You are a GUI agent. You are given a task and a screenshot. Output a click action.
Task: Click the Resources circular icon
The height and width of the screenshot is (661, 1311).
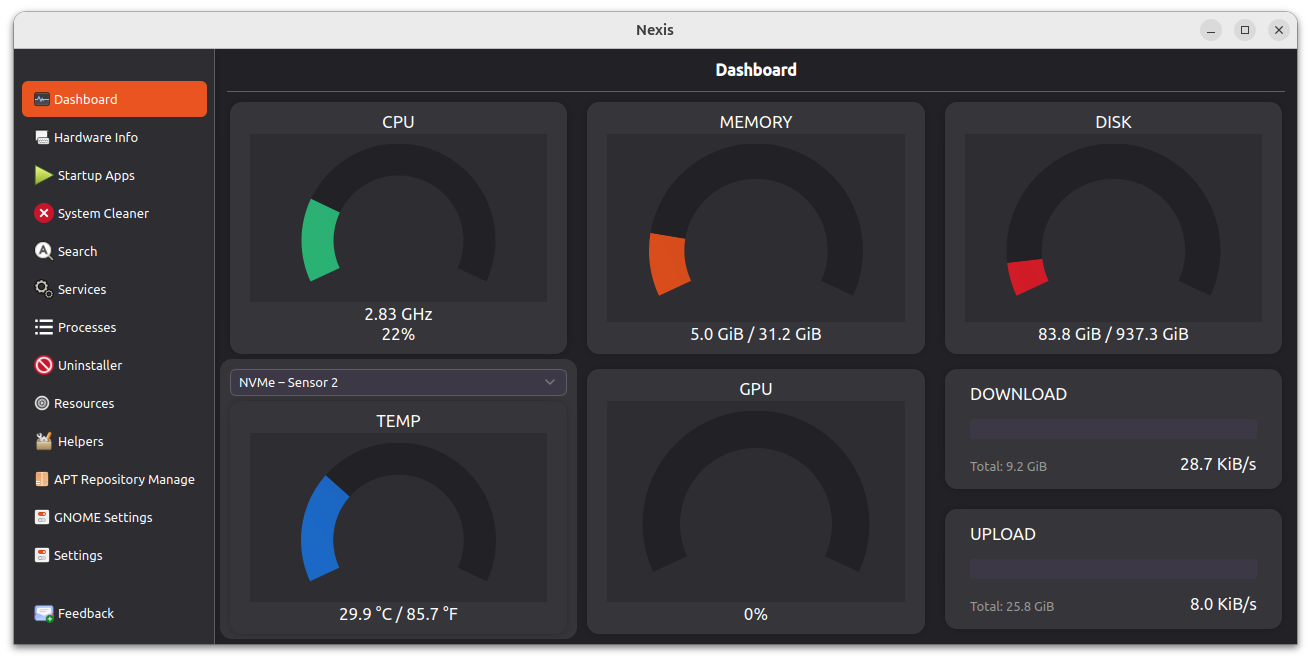click(x=42, y=403)
